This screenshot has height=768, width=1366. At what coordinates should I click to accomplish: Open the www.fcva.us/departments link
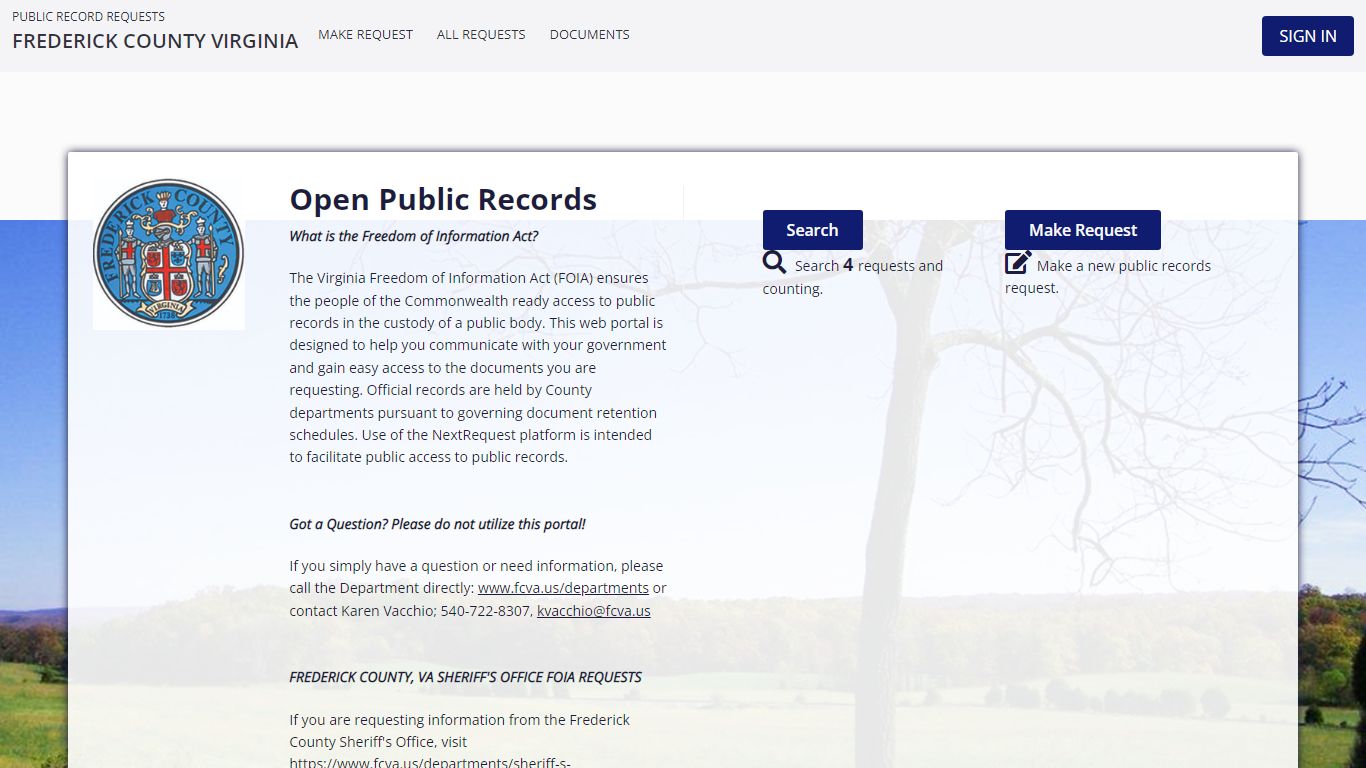[x=563, y=588]
